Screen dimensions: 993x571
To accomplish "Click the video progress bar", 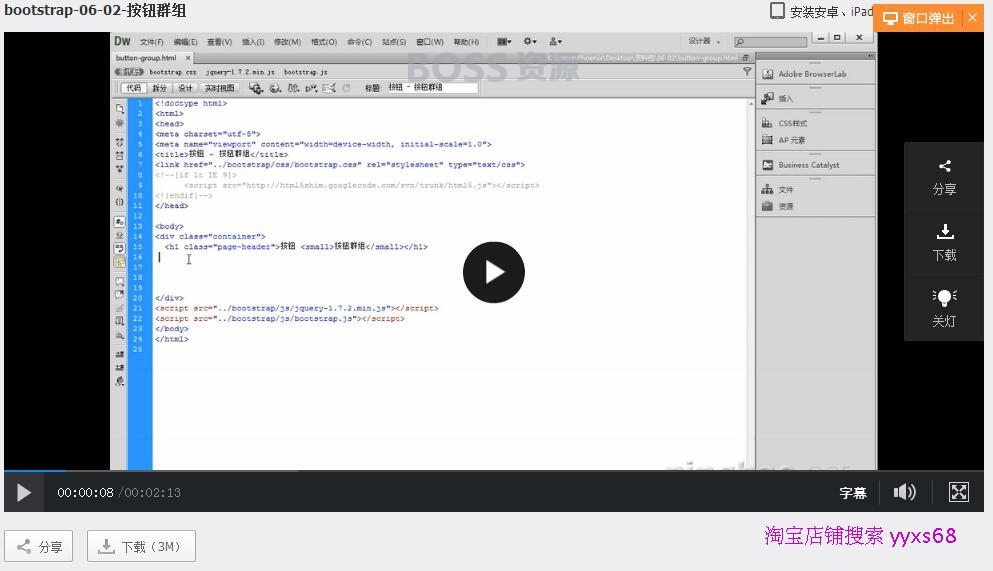I will click(x=493, y=470).
